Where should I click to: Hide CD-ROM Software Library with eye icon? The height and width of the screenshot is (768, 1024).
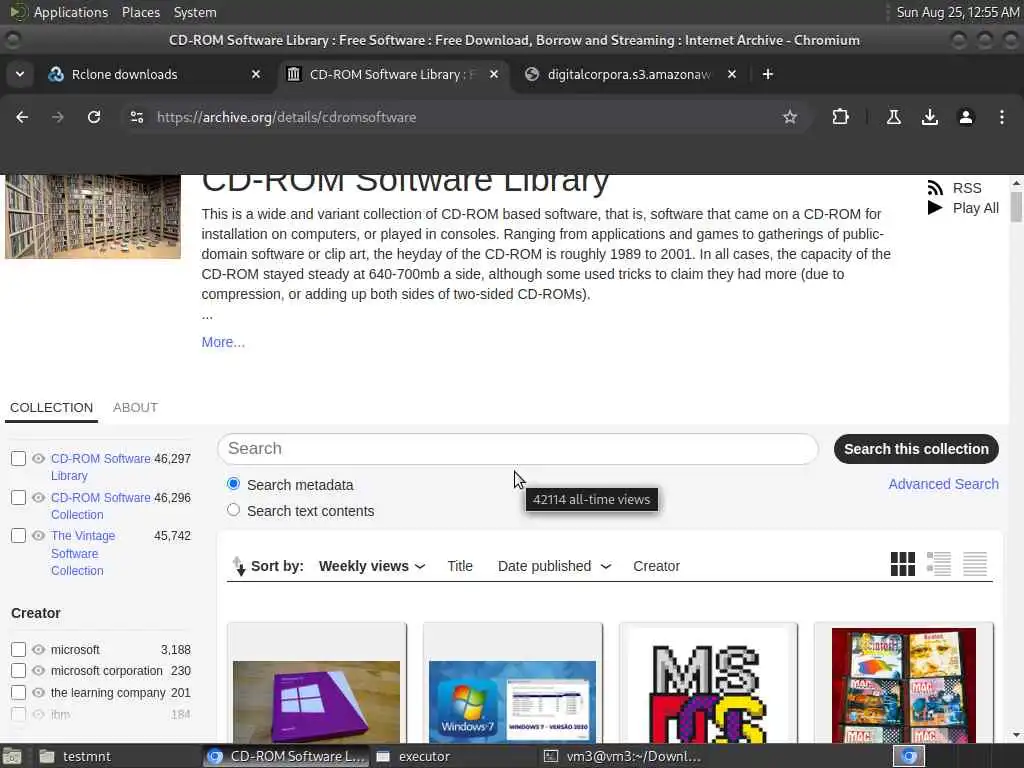pos(39,458)
